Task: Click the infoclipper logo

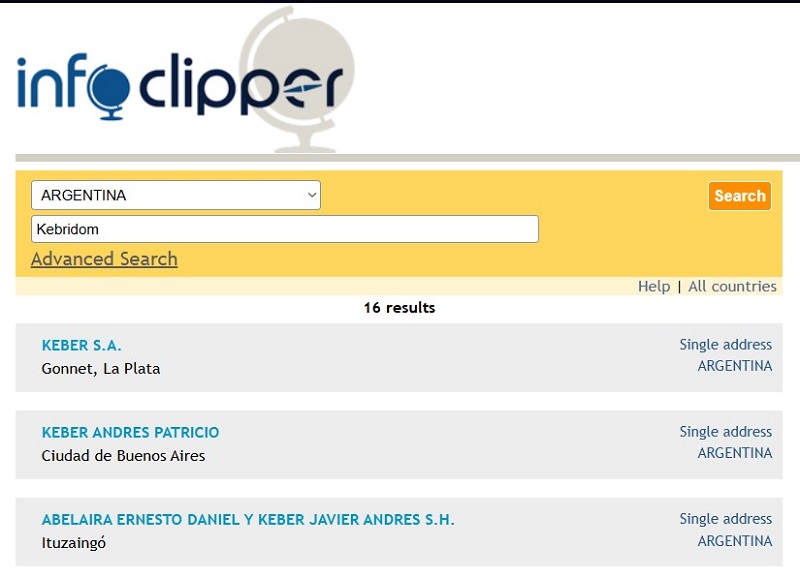Action: click(186, 82)
